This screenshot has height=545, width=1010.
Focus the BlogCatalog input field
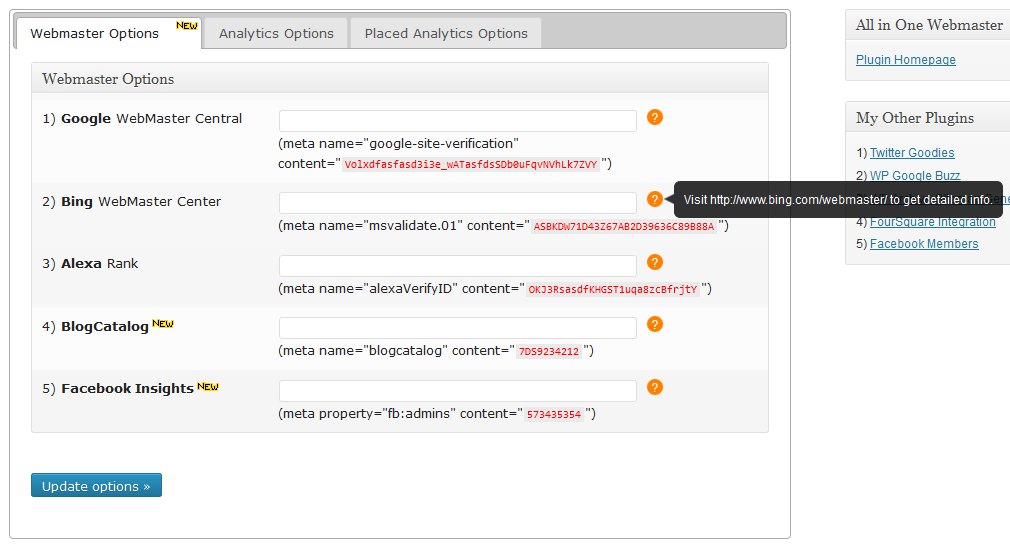(x=457, y=327)
